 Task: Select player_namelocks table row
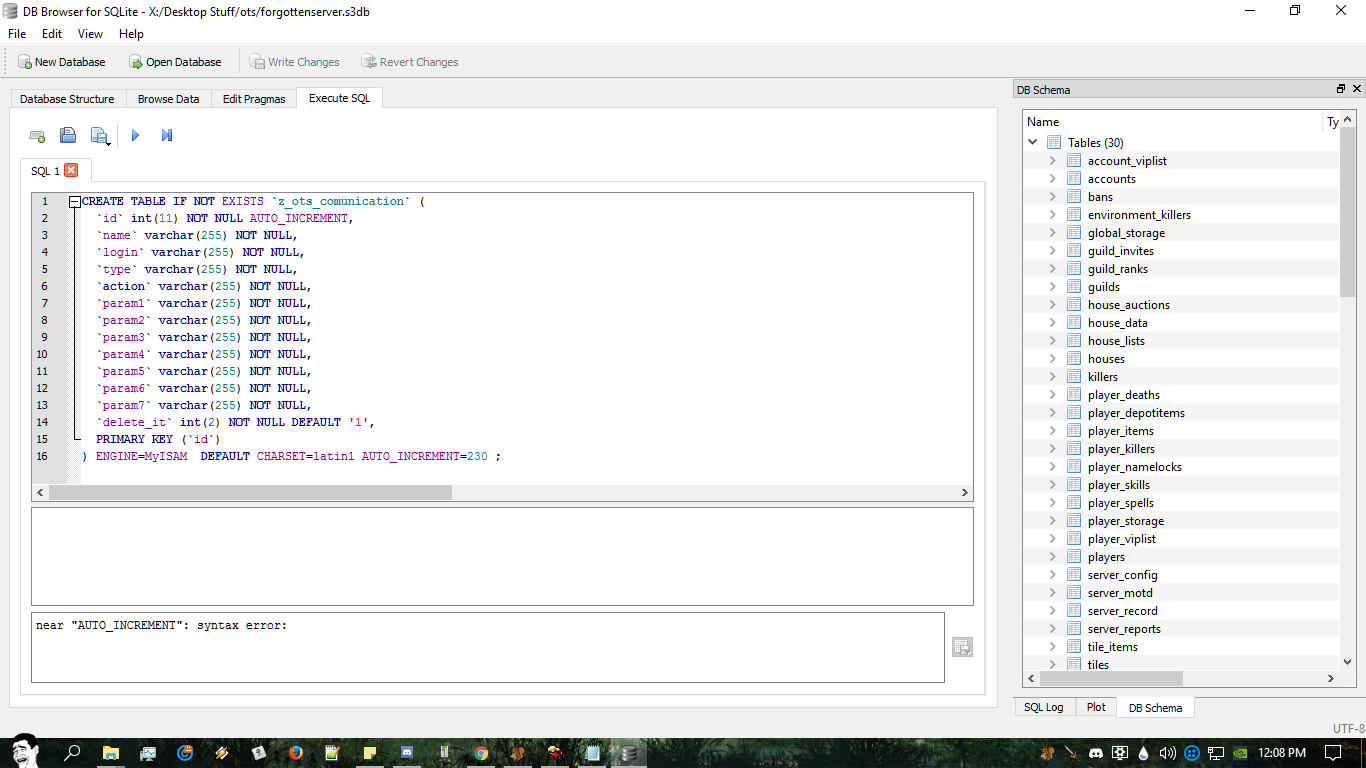1181,467
